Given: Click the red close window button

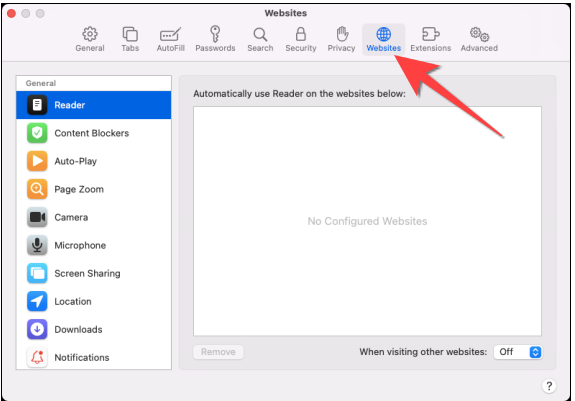Looking at the screenshot, I should click(x=11, y=14).
